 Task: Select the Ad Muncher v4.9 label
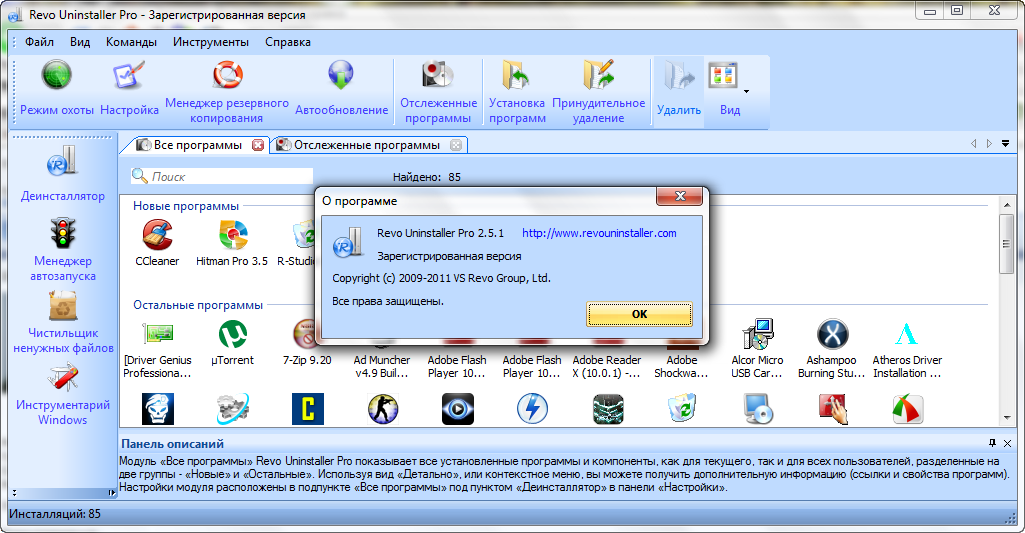(382, 366)
